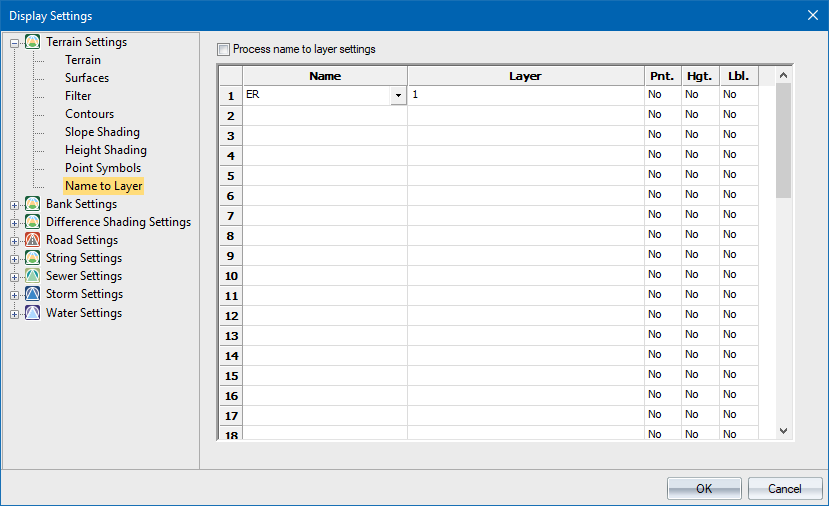Open the Name dropdown in row 1
829x506 pixels.
[398, 95]
